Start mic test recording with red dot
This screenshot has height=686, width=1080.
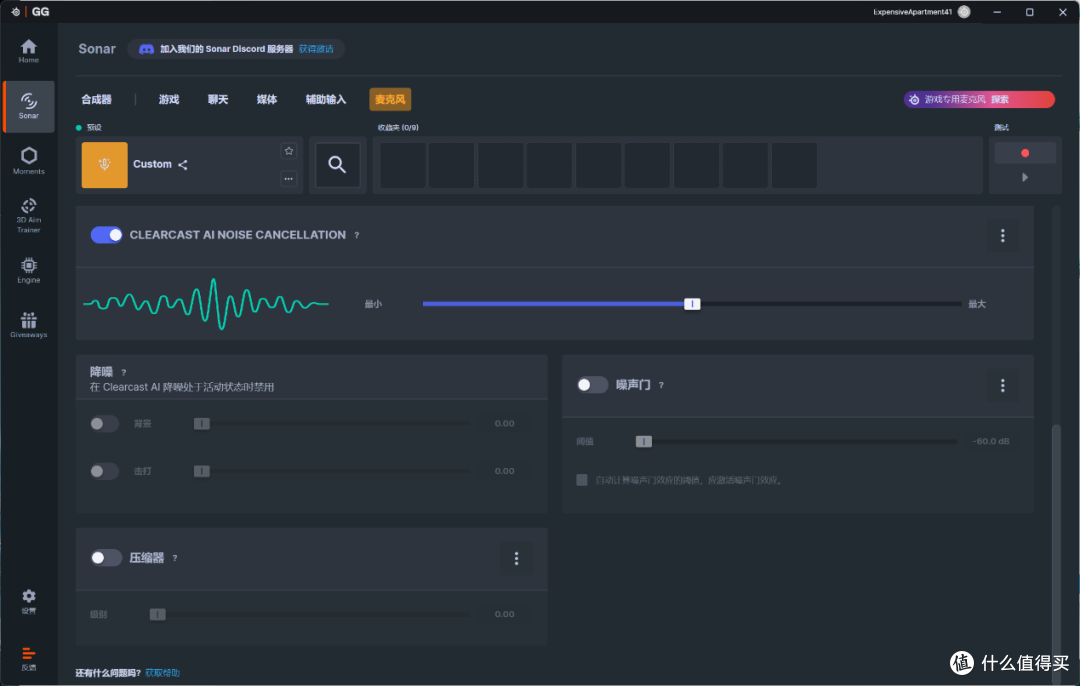tap(1025, 153)
